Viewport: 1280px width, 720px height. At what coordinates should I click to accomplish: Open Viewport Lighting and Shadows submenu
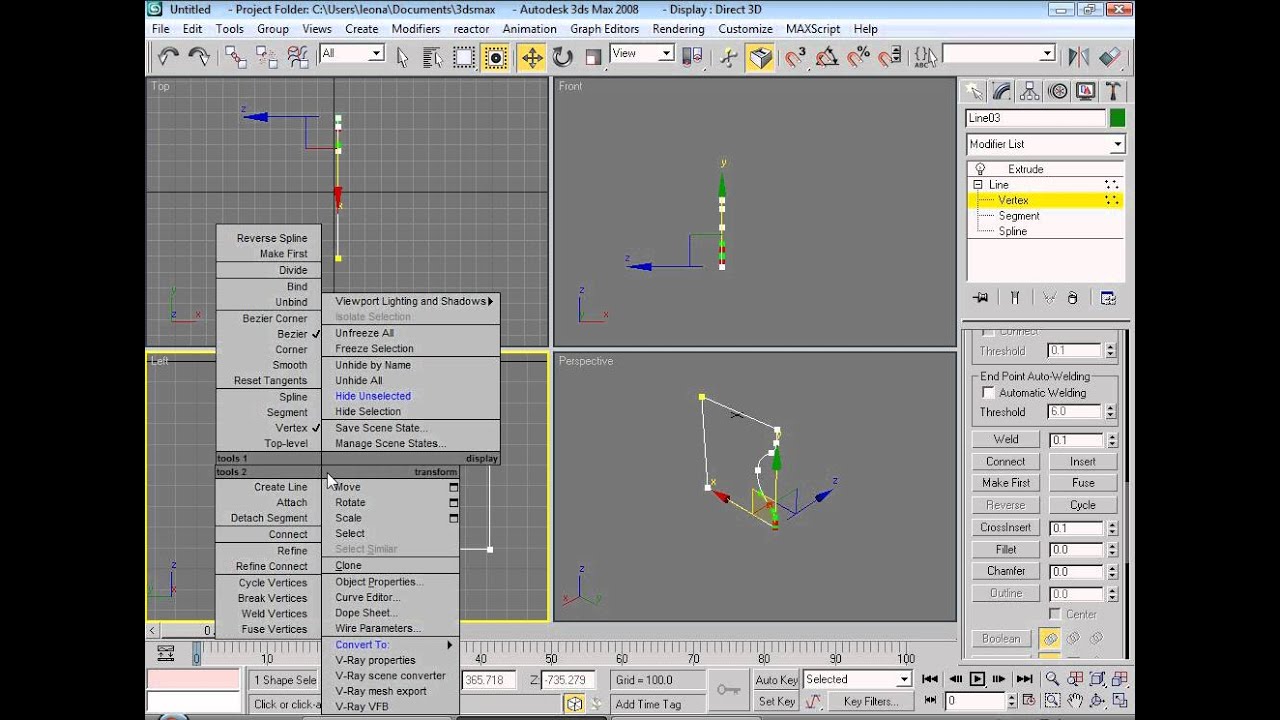pos(411,301)
